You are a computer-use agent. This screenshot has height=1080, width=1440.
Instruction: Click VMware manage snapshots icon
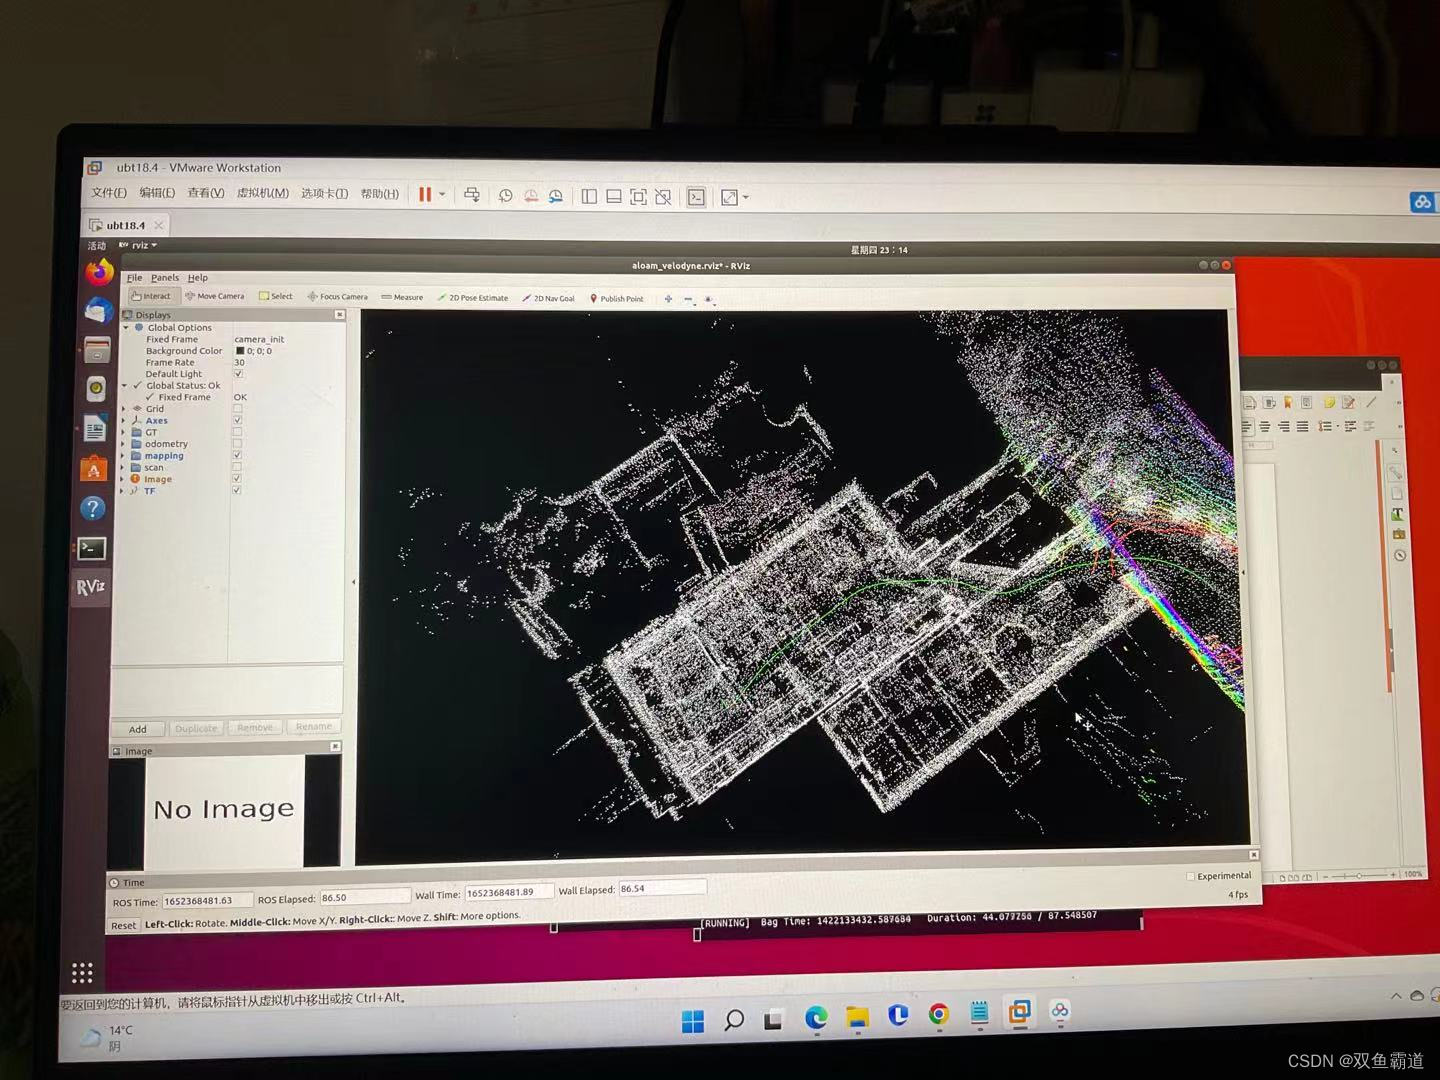pyautogui.click(x=556, y=196)
